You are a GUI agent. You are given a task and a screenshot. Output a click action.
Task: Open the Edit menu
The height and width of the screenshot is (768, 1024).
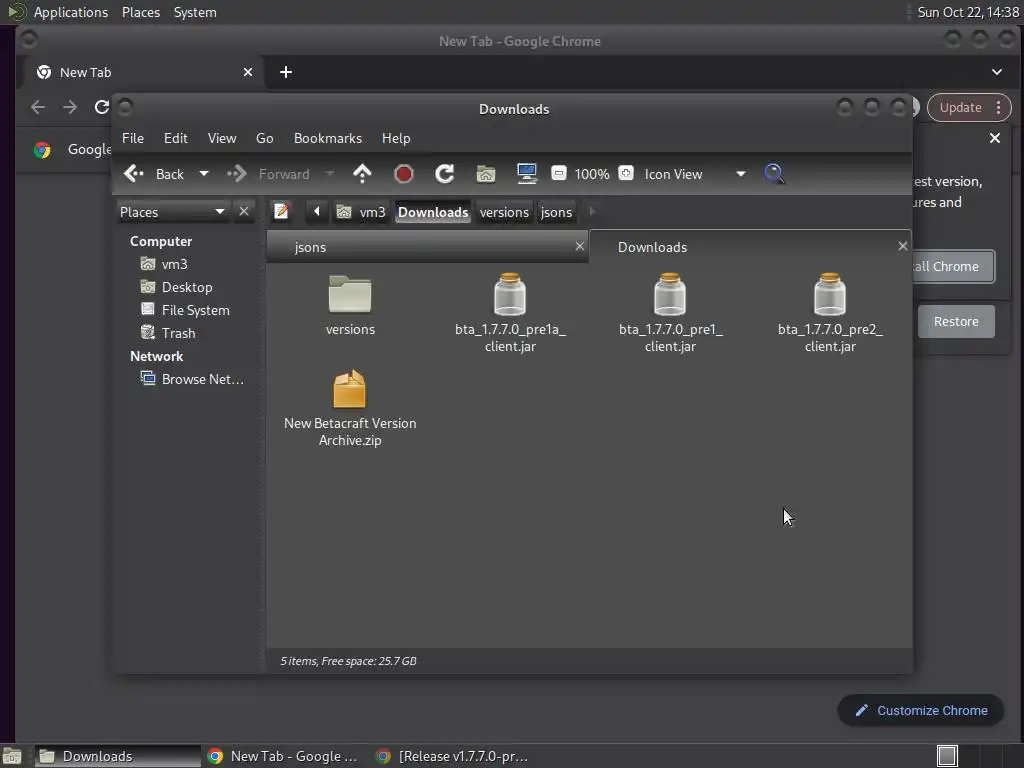(x=176, y=138)
